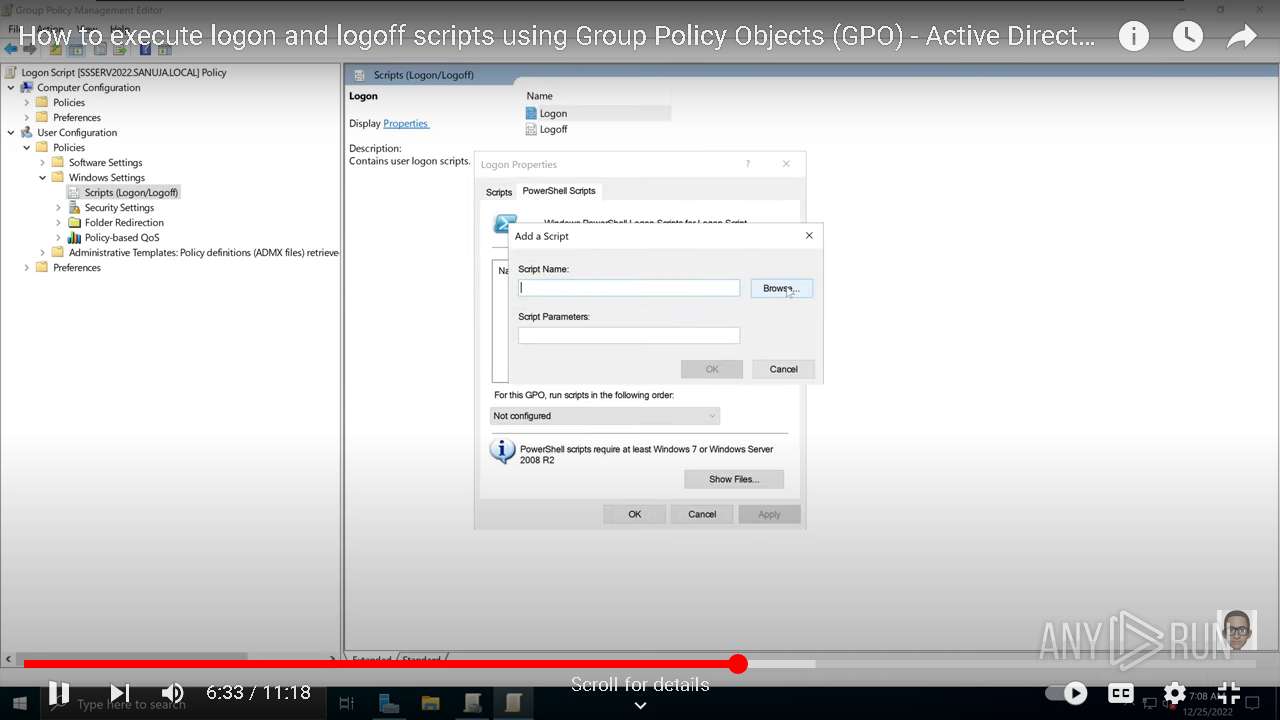Image resolution: width=1280 pixels, height=720 pixels.
Task: Collapse Windows Settings node
Action: [x=43, y=177]
